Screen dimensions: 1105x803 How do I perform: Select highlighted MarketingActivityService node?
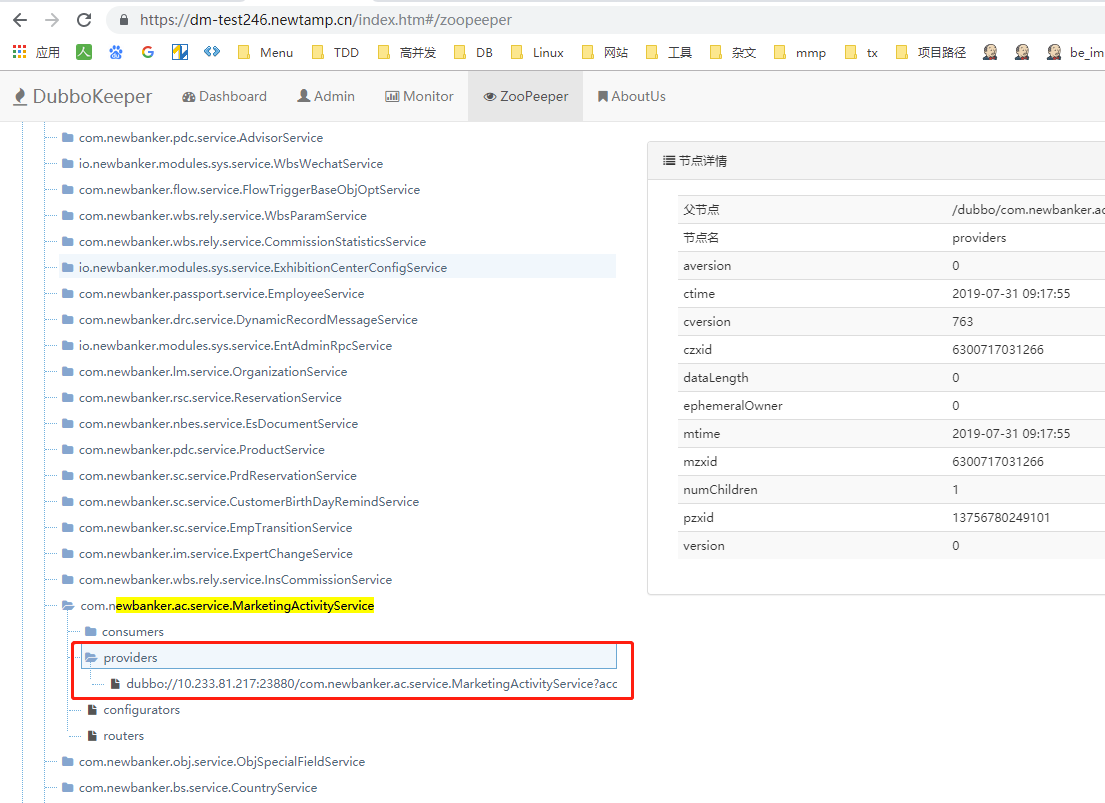pos(227,606)
